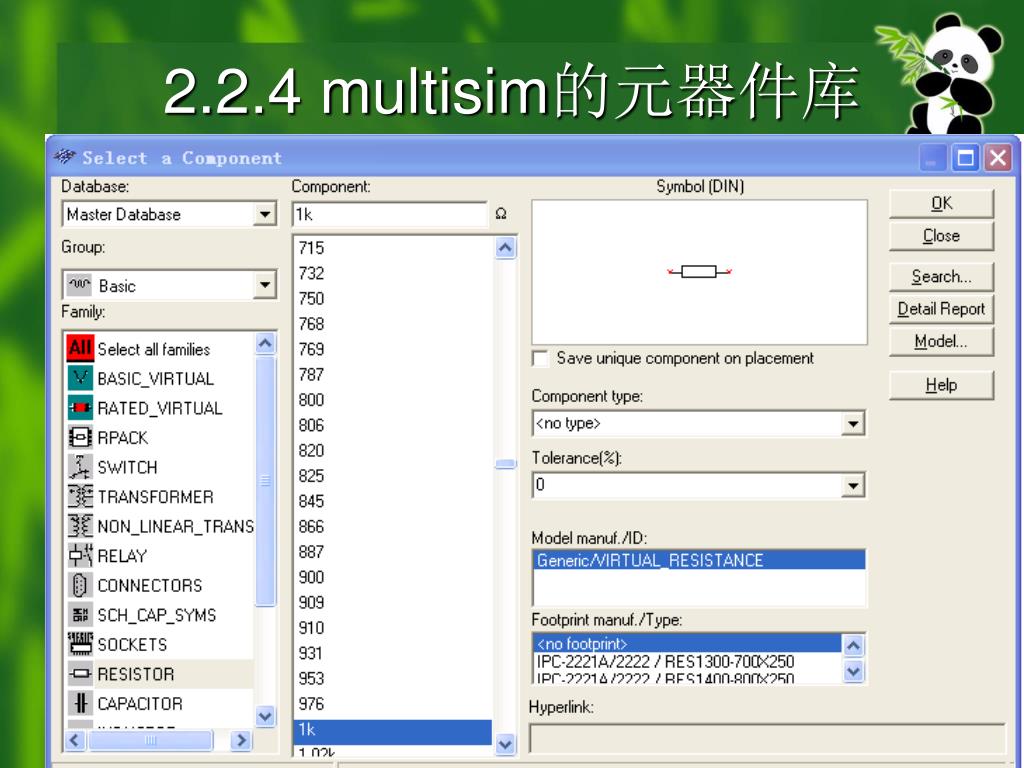Click the Hyperlink field
This screenshot has width=1024, height=768.
[x=767, y=738]
